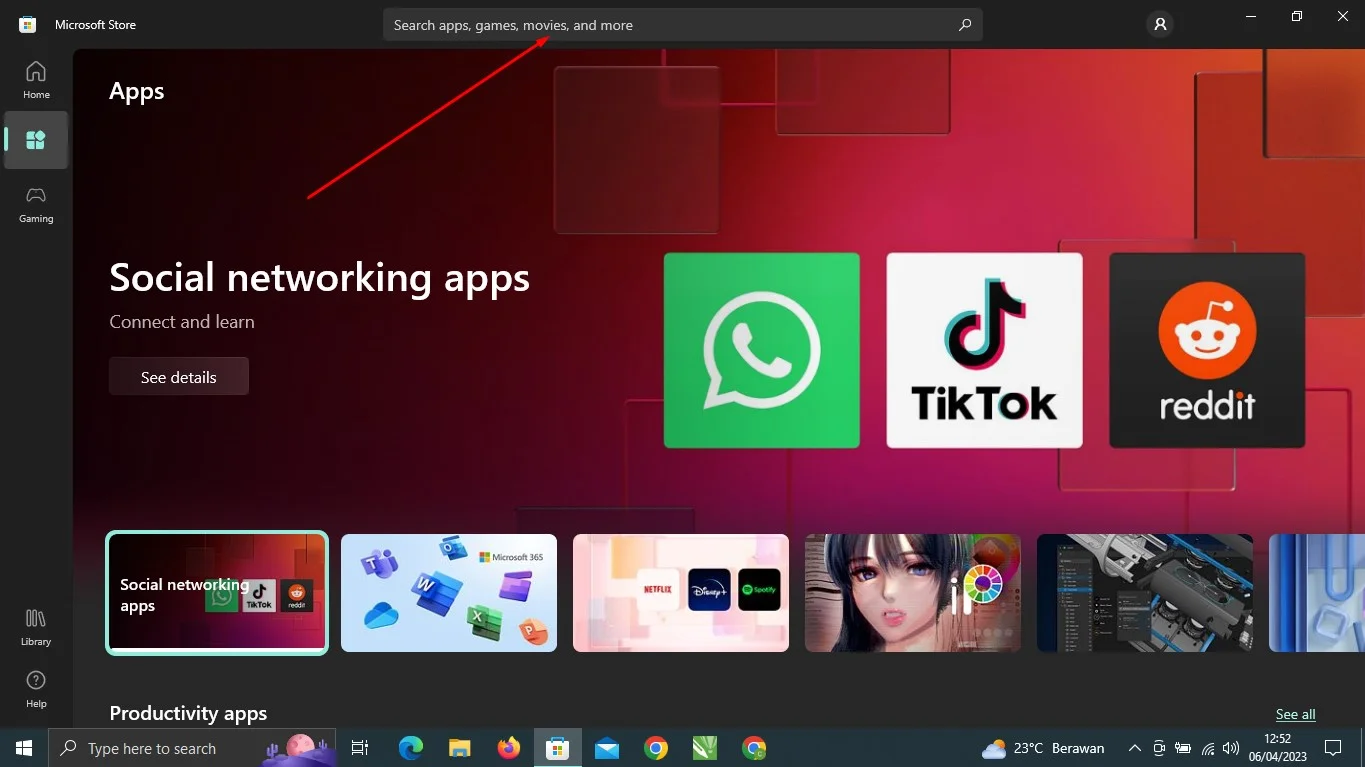
Task: Click the See details button
Action: tap(179, 377)
